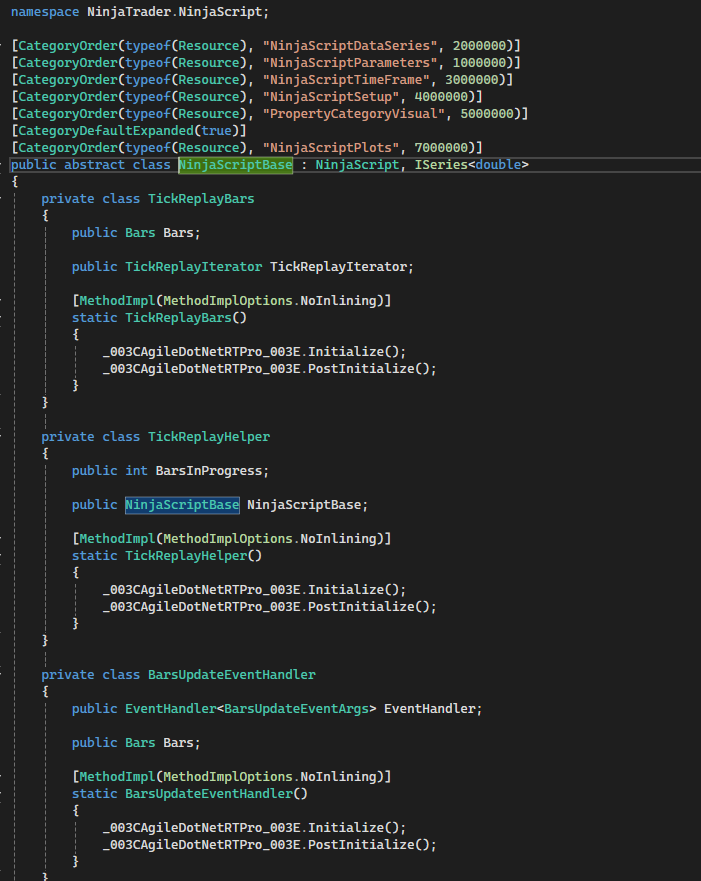Click Resource on the NinjaScriptPlots line

209,148
